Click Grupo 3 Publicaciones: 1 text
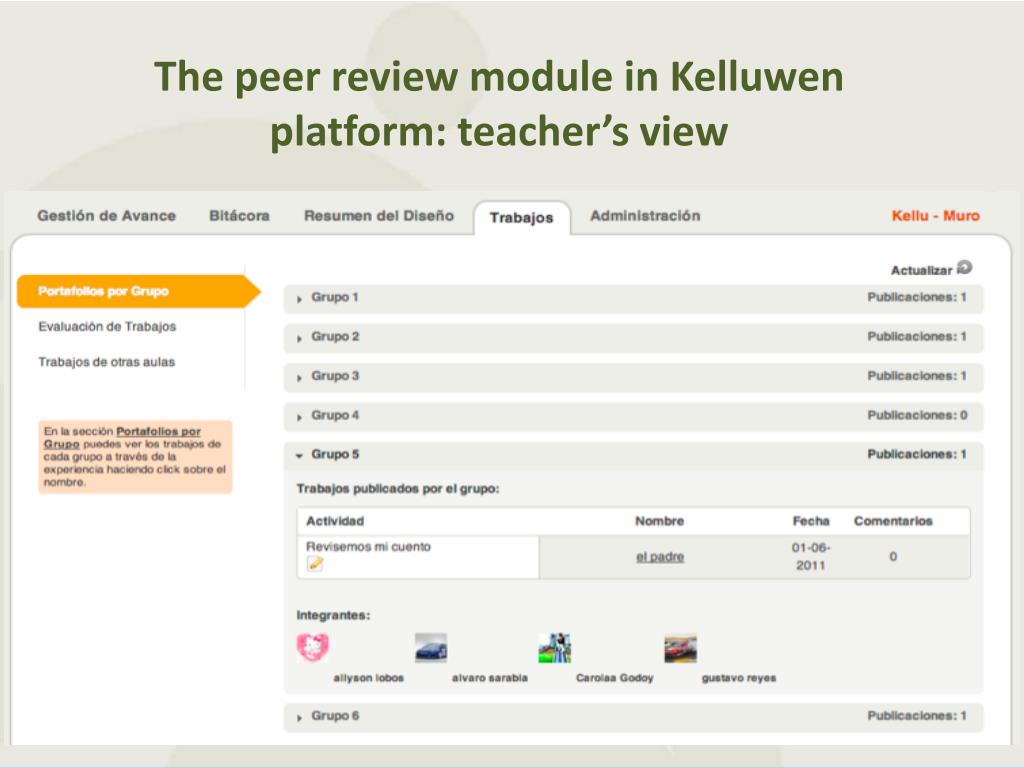This screenshot has height=768, width=1024. coord(917,376)
